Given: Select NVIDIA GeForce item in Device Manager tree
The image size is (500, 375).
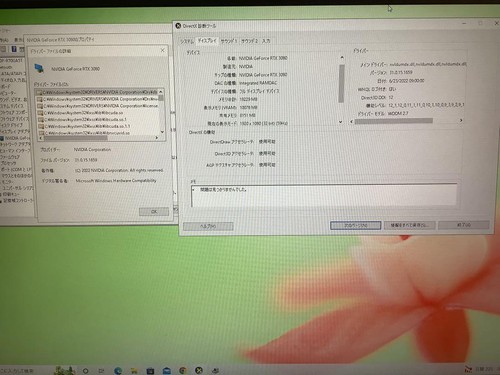Looking at the screenshot, I should [15, 138].
